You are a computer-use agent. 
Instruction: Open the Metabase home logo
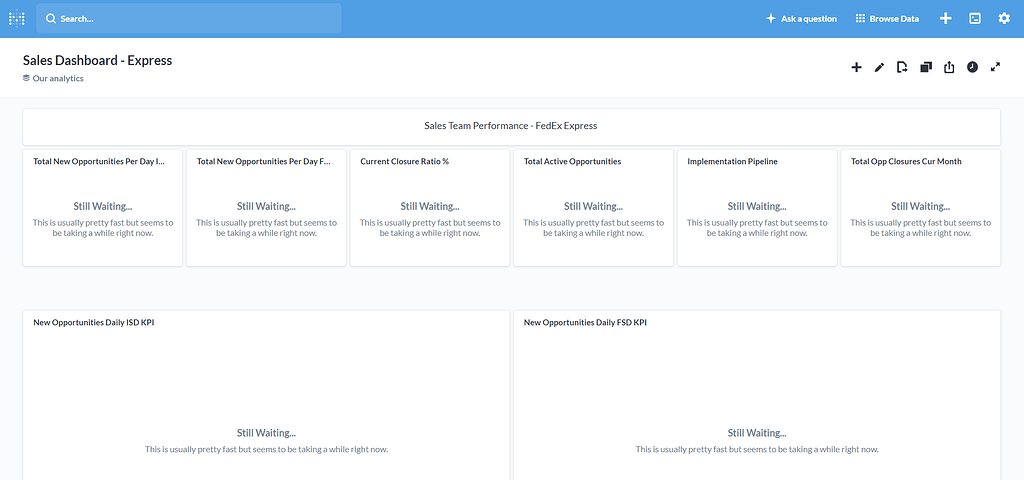[17, 19]
